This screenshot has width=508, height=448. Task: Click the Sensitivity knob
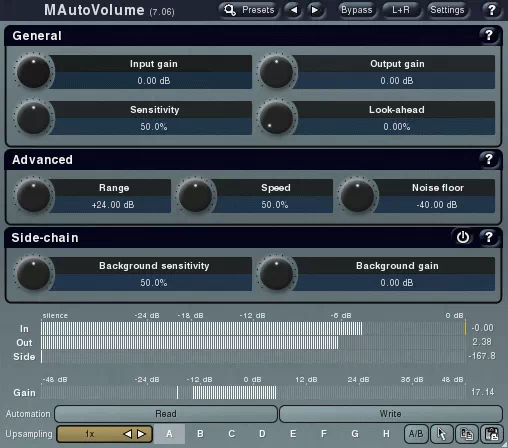pos(33,118)
